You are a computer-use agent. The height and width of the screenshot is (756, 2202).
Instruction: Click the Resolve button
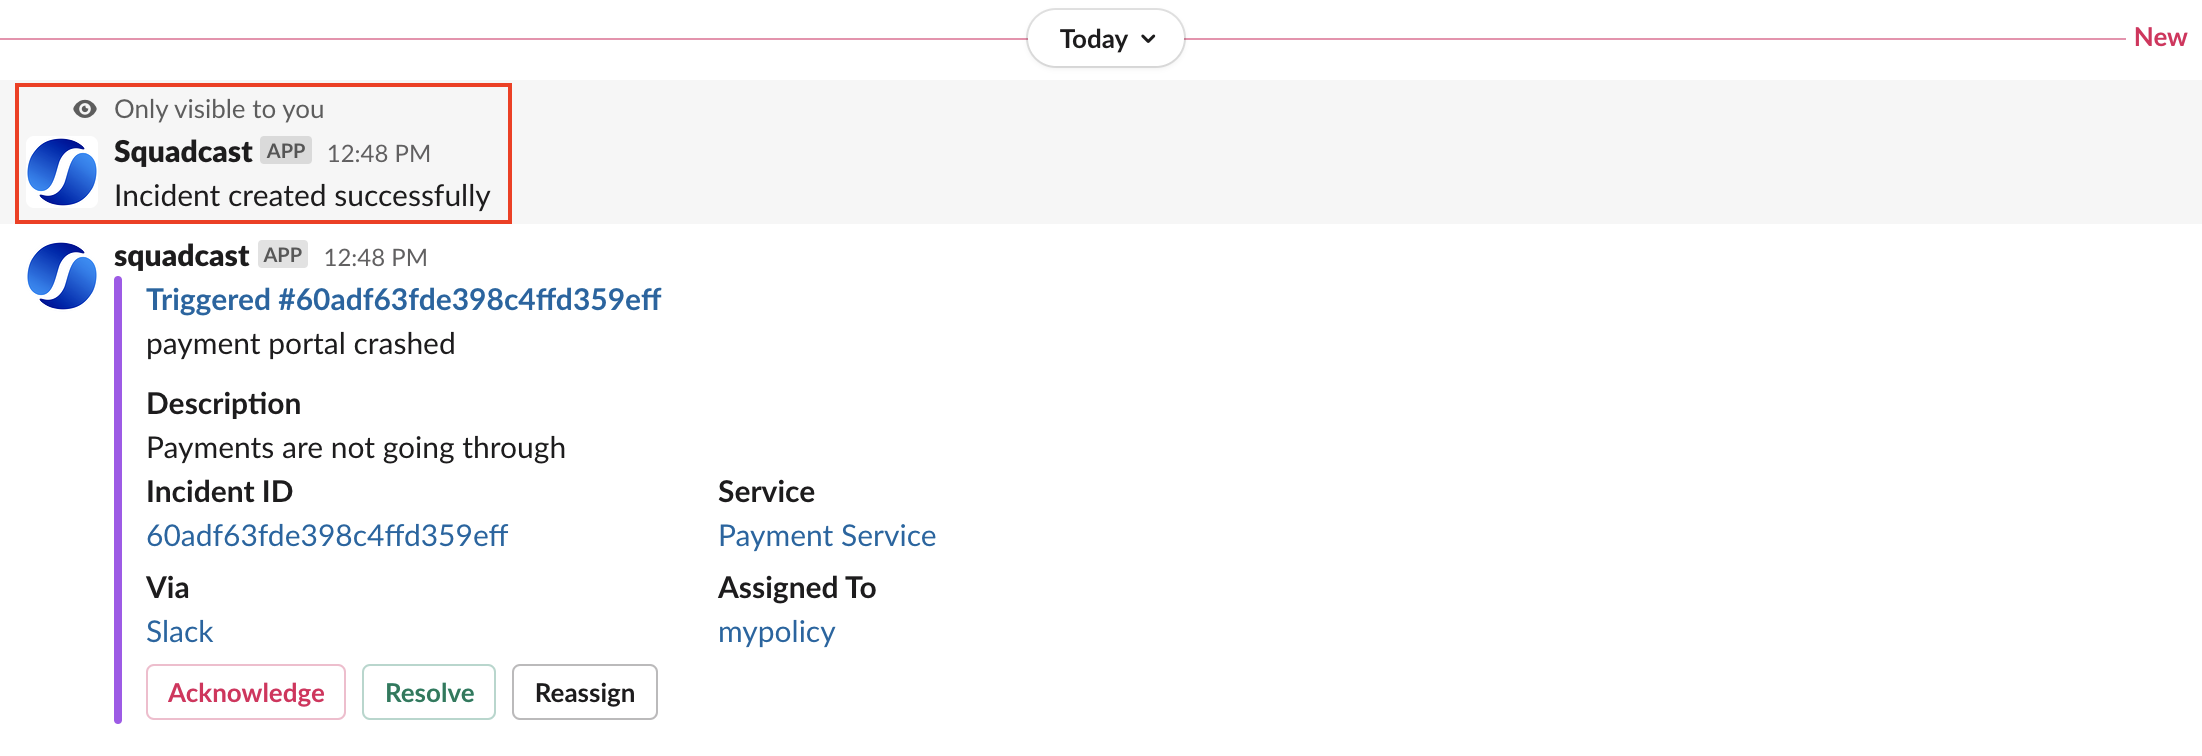[x=429, y=692]
